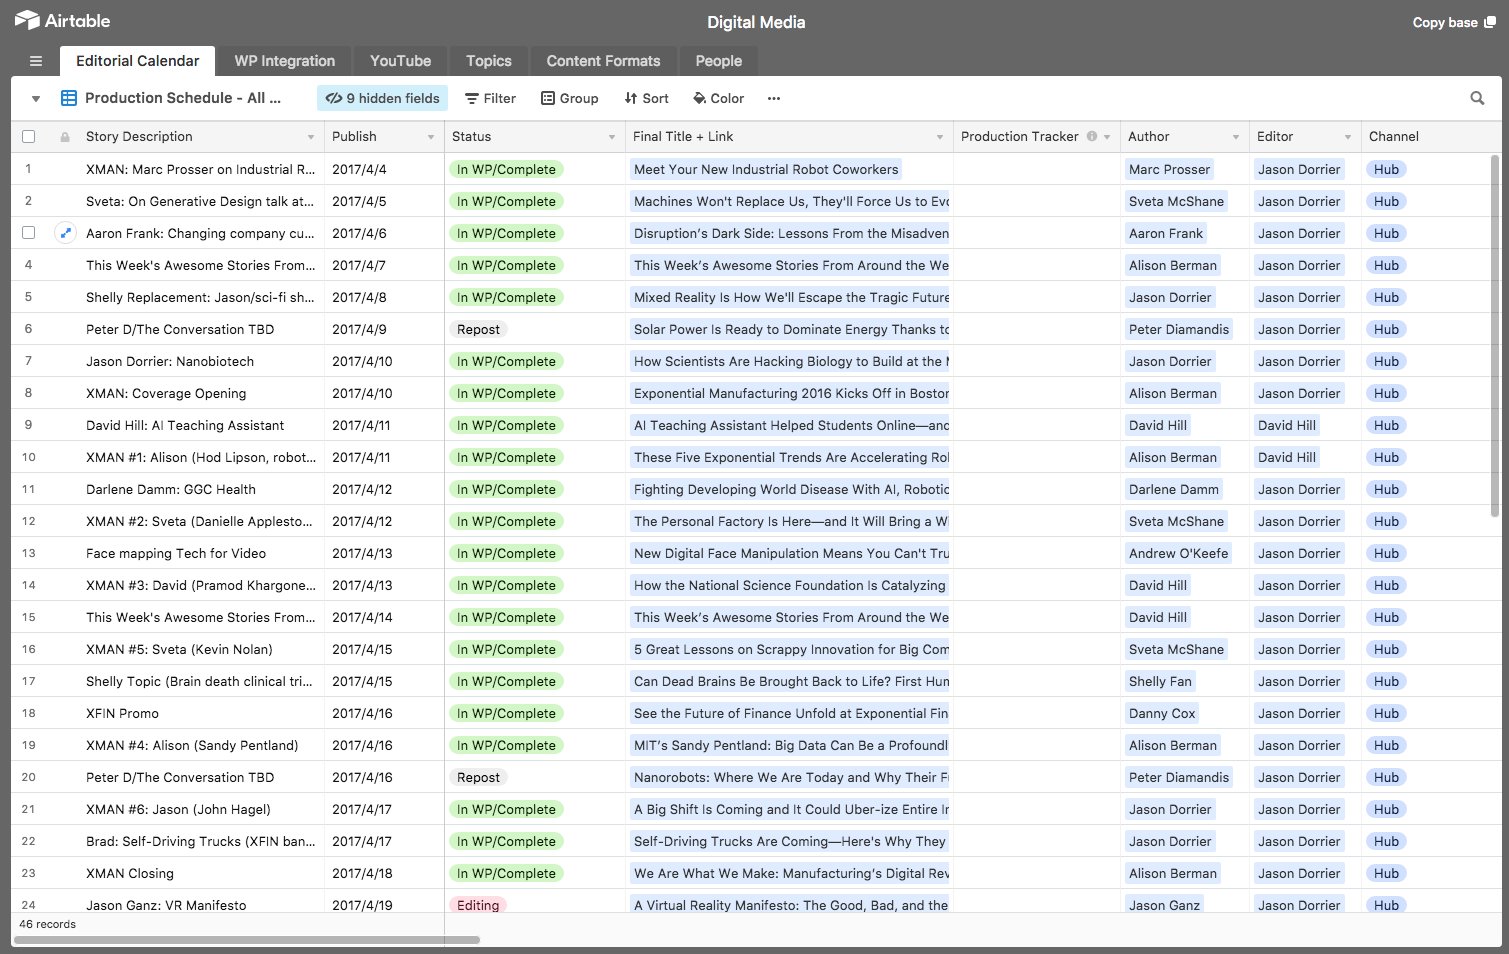Viewport: 1509px width, 954px height.
Task: Switch to People tab
Action: click(x=719, y=61)
